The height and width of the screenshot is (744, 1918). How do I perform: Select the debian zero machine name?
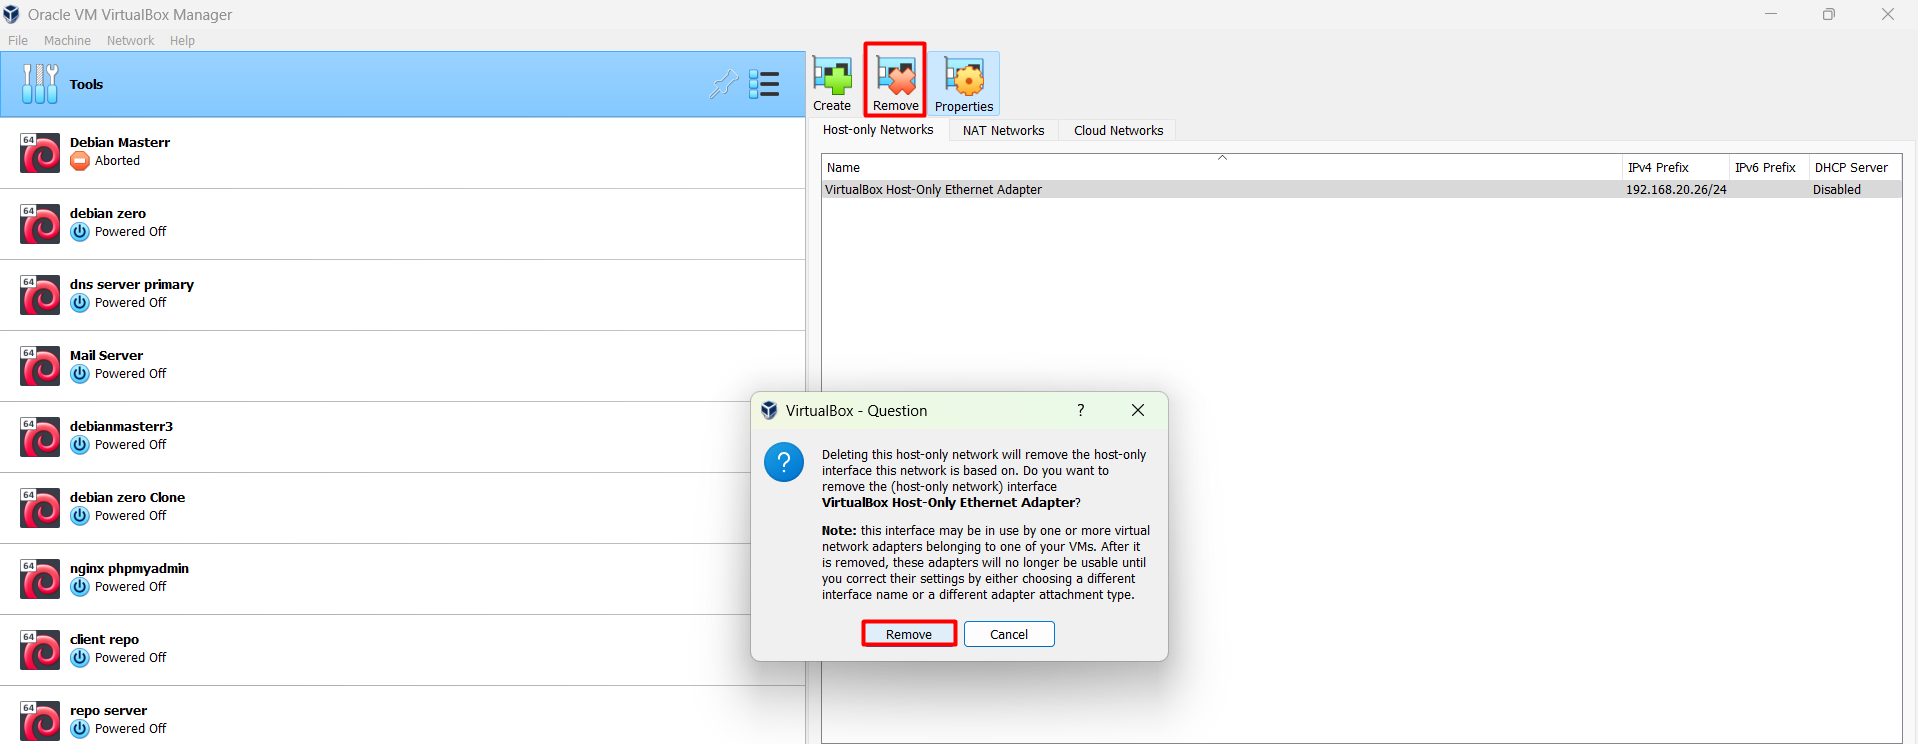coord(108,214)
